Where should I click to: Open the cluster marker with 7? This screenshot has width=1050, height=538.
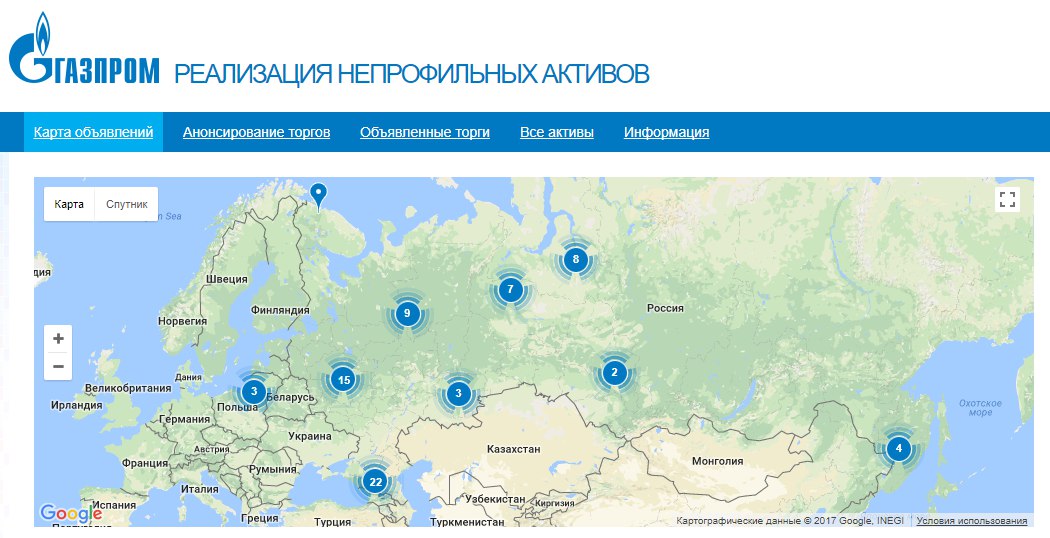pyautogui.click(x=510, y=289)
